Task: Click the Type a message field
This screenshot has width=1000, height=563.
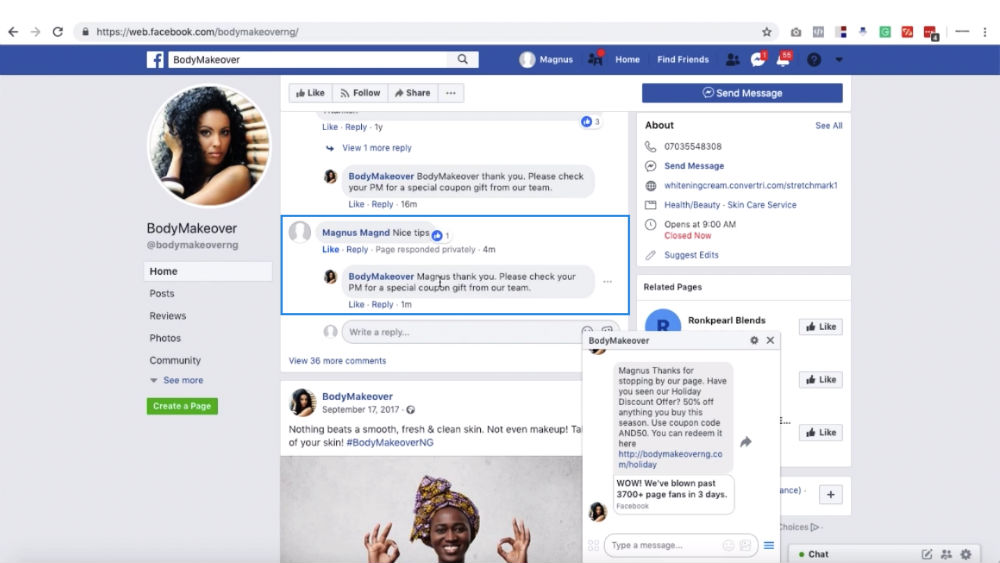Action: point(663,545)
